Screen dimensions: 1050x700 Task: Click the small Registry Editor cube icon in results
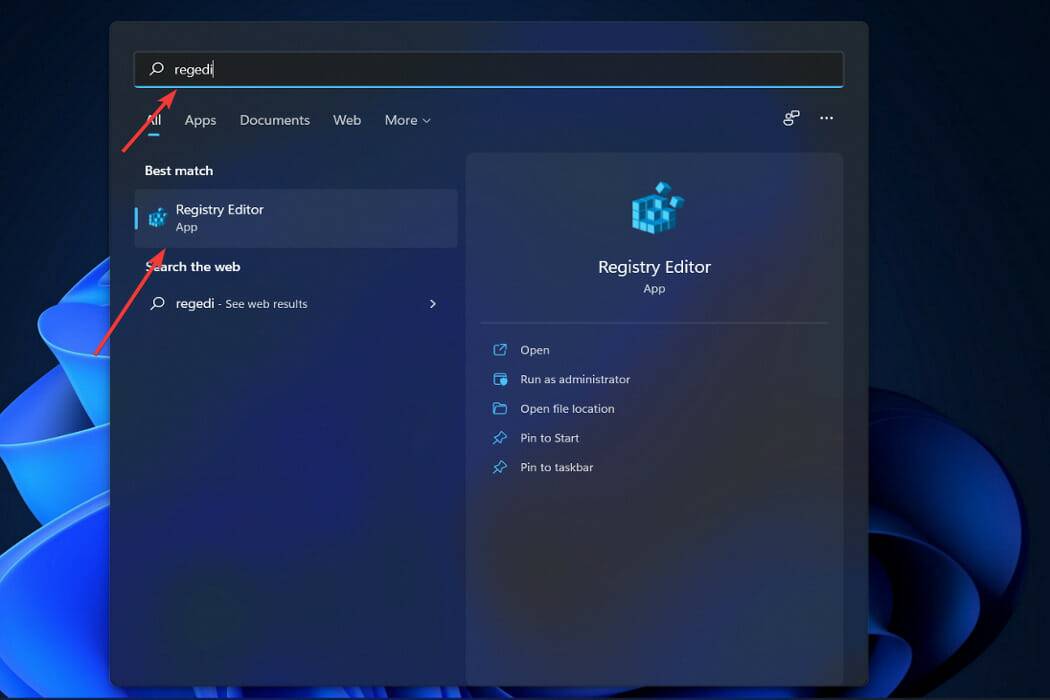157,218
